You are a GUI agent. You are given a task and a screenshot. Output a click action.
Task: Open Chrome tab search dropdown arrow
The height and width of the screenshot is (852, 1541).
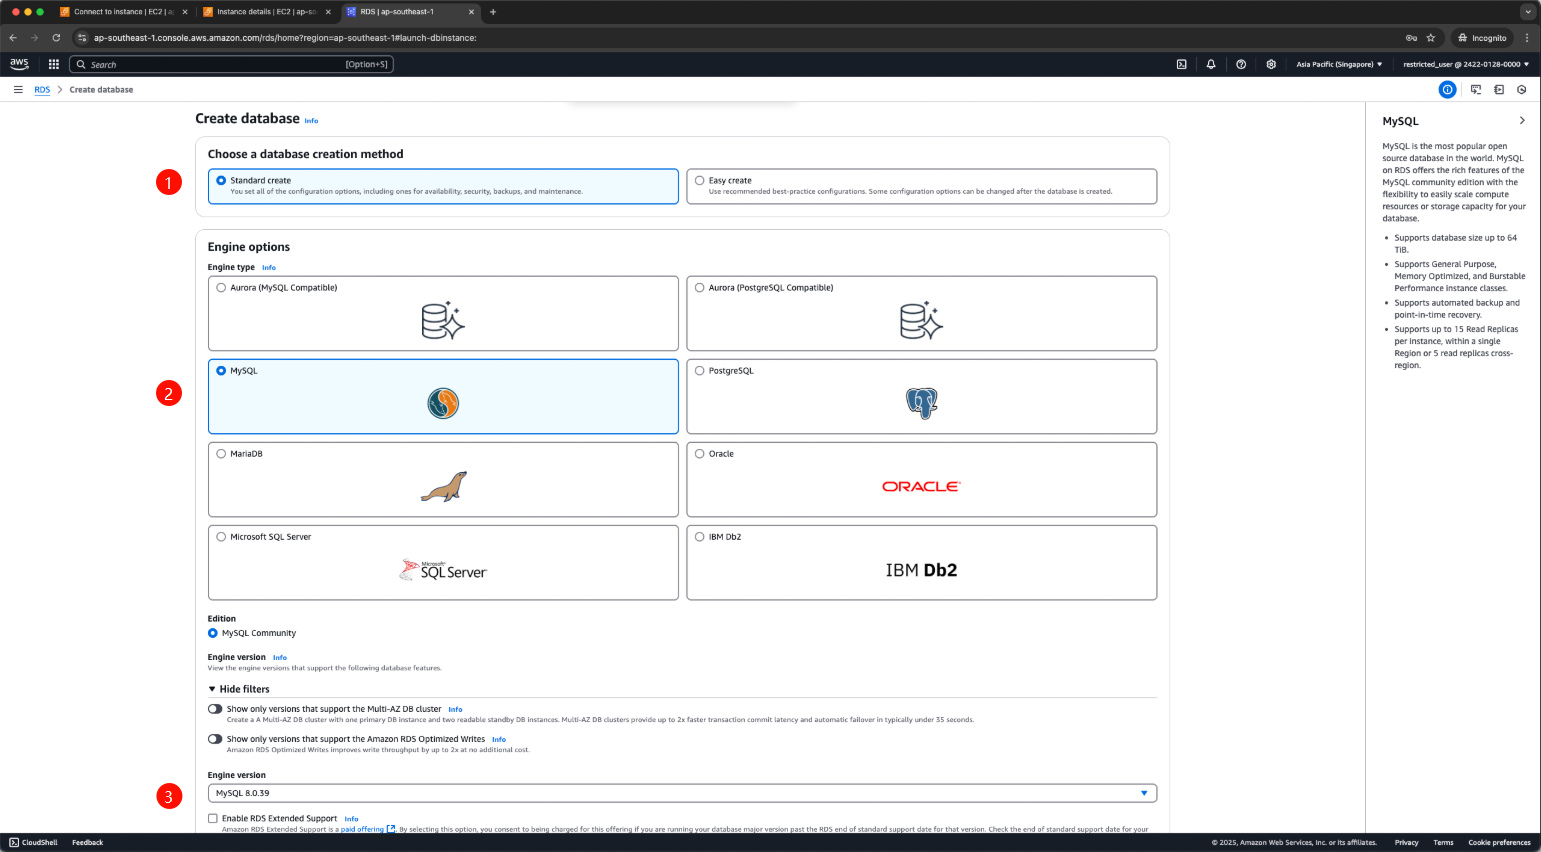tap(1528, 12)
